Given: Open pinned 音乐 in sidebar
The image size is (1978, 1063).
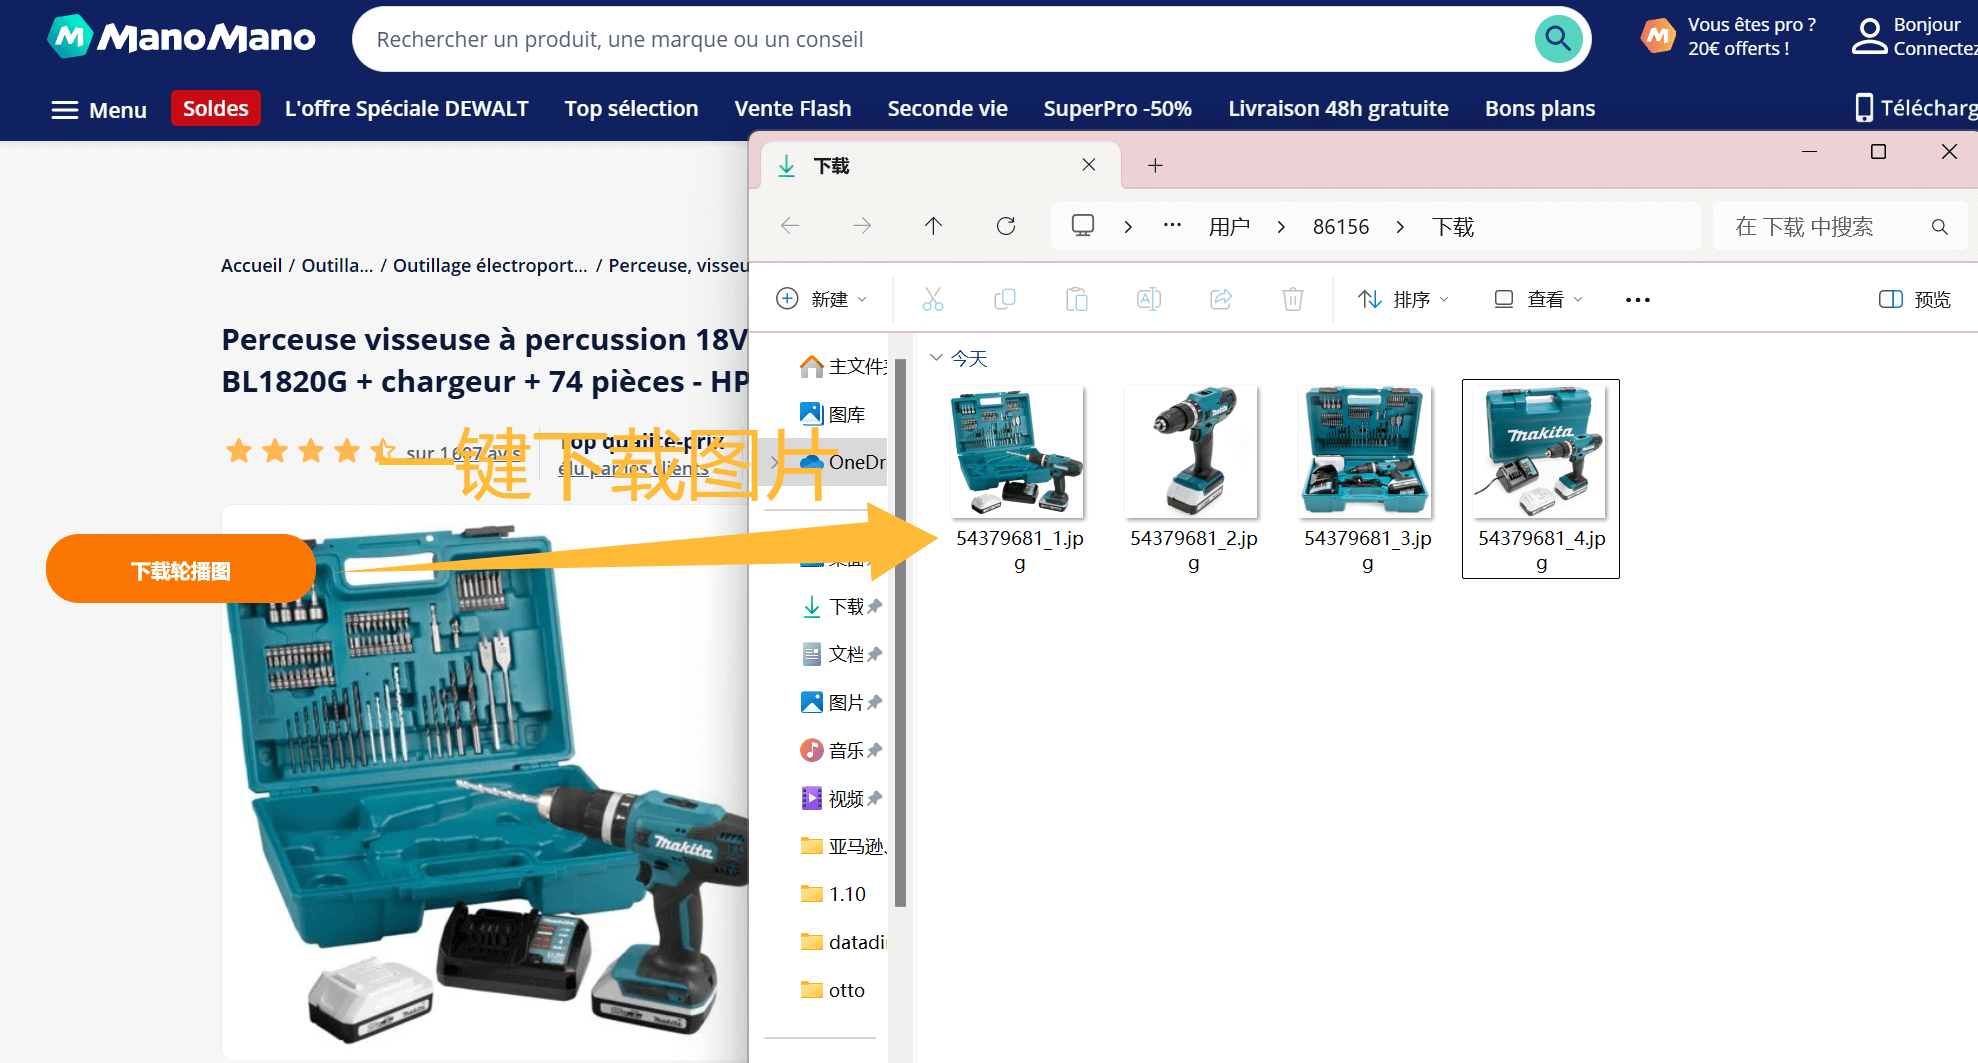Looking at the screenshot, I should point(842,750).
